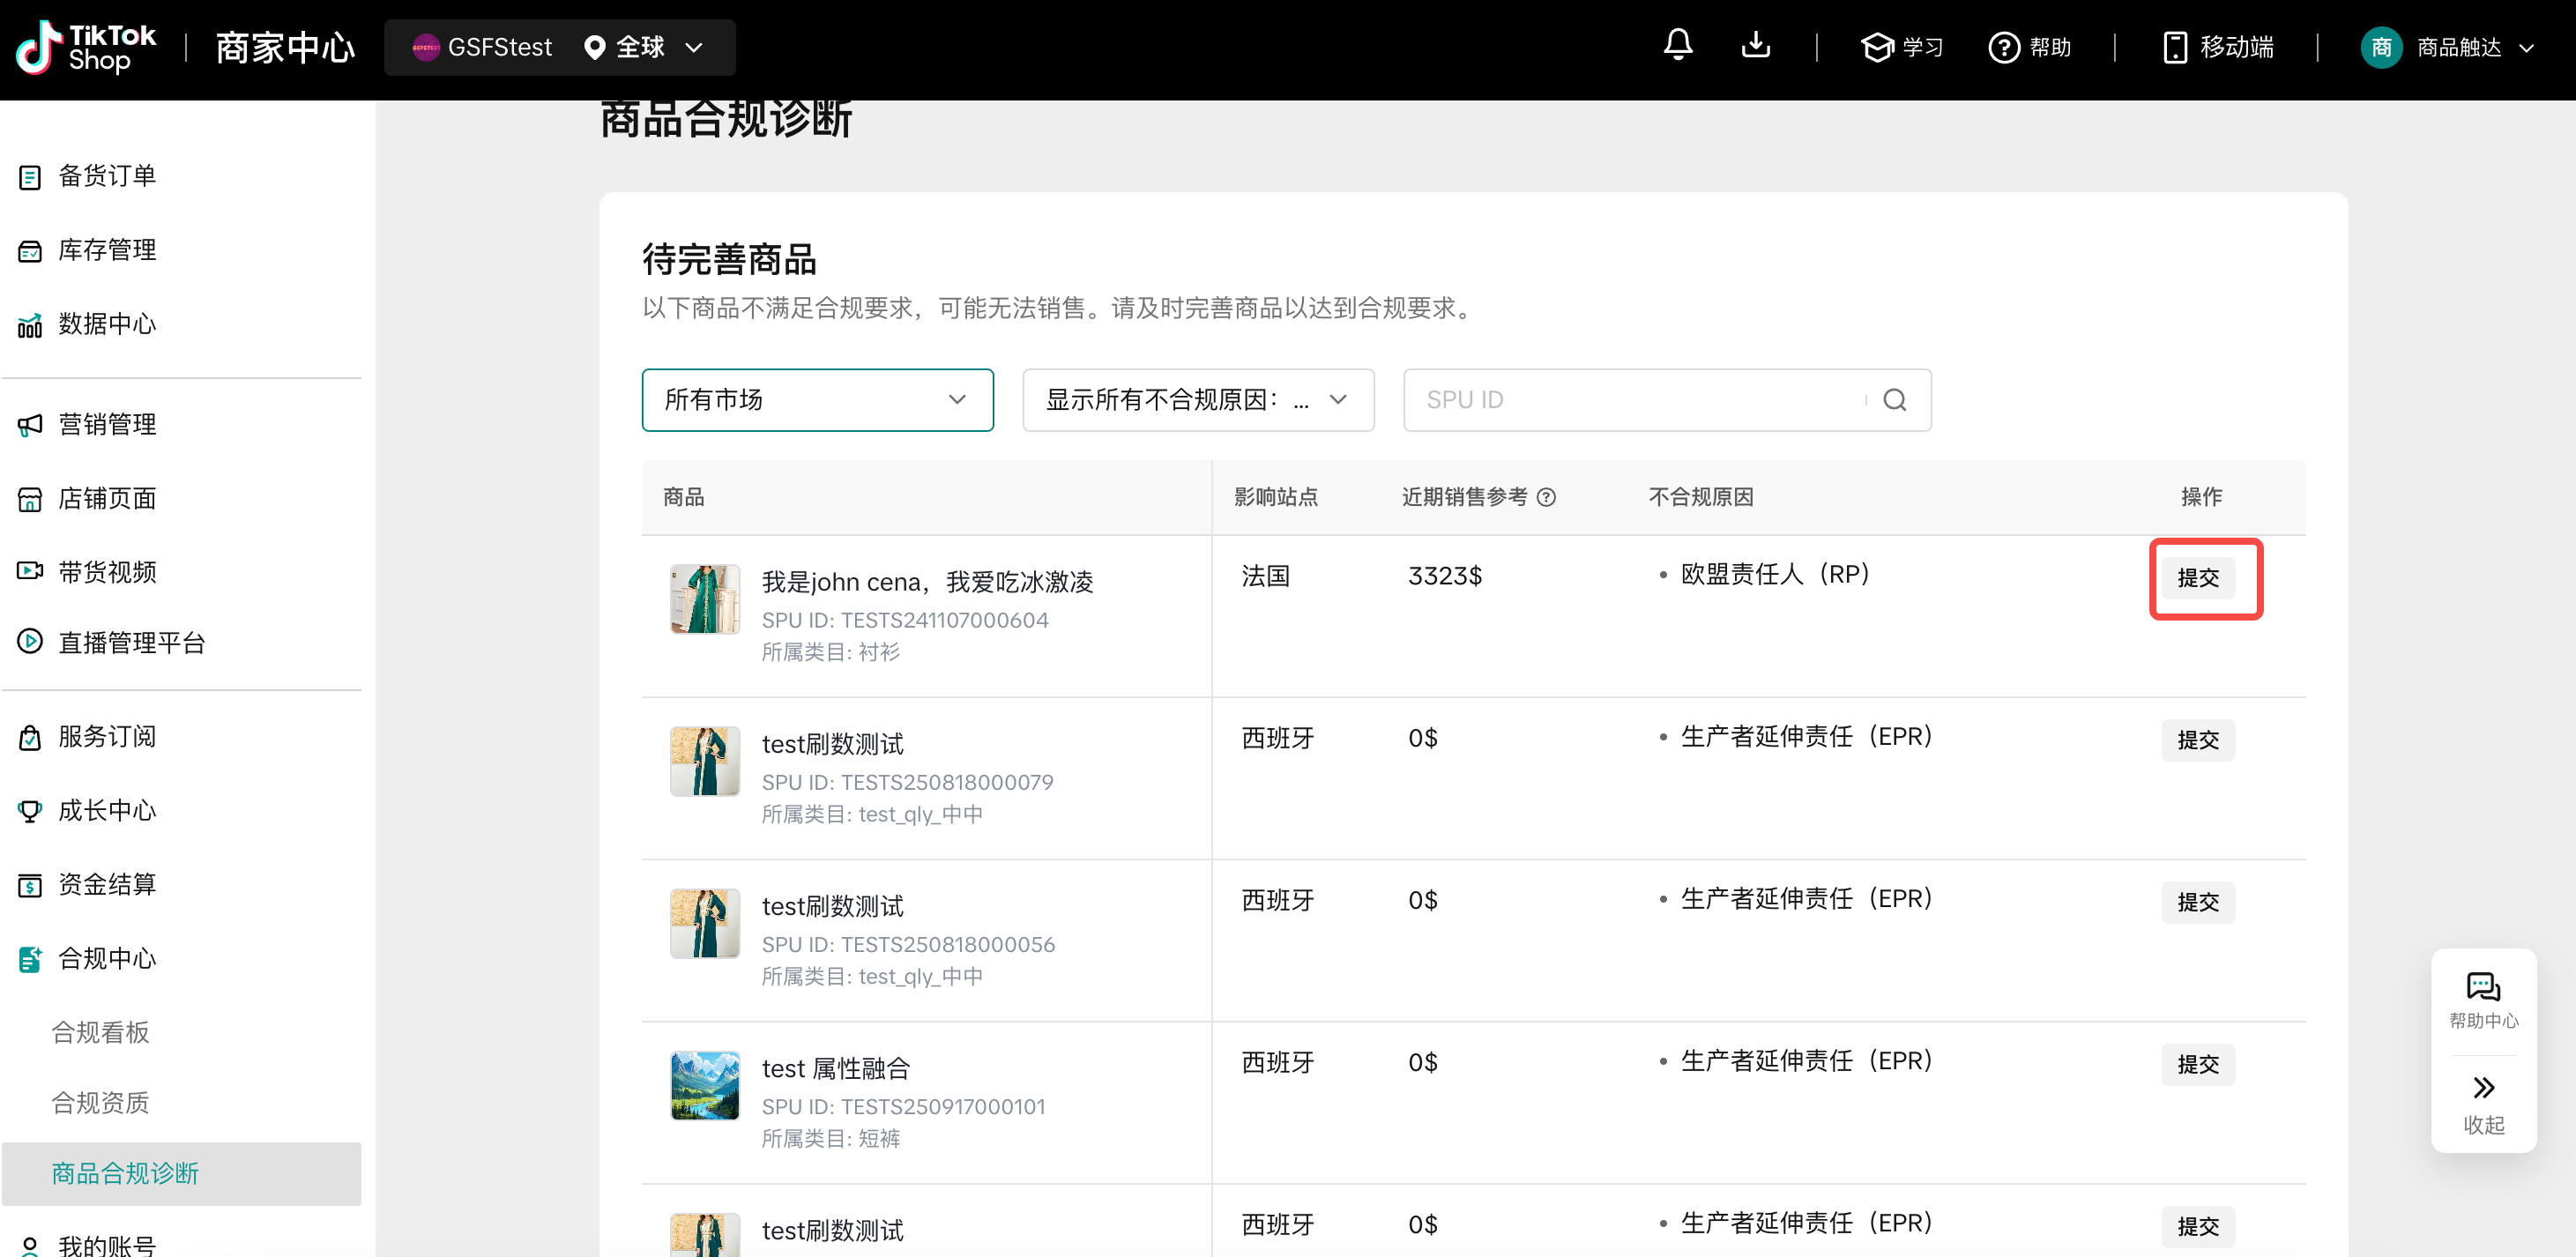The height and width of the screenshot is (1257, 2576).
Task: Click into the SPU ID search field
Action: coord(1640,400)
